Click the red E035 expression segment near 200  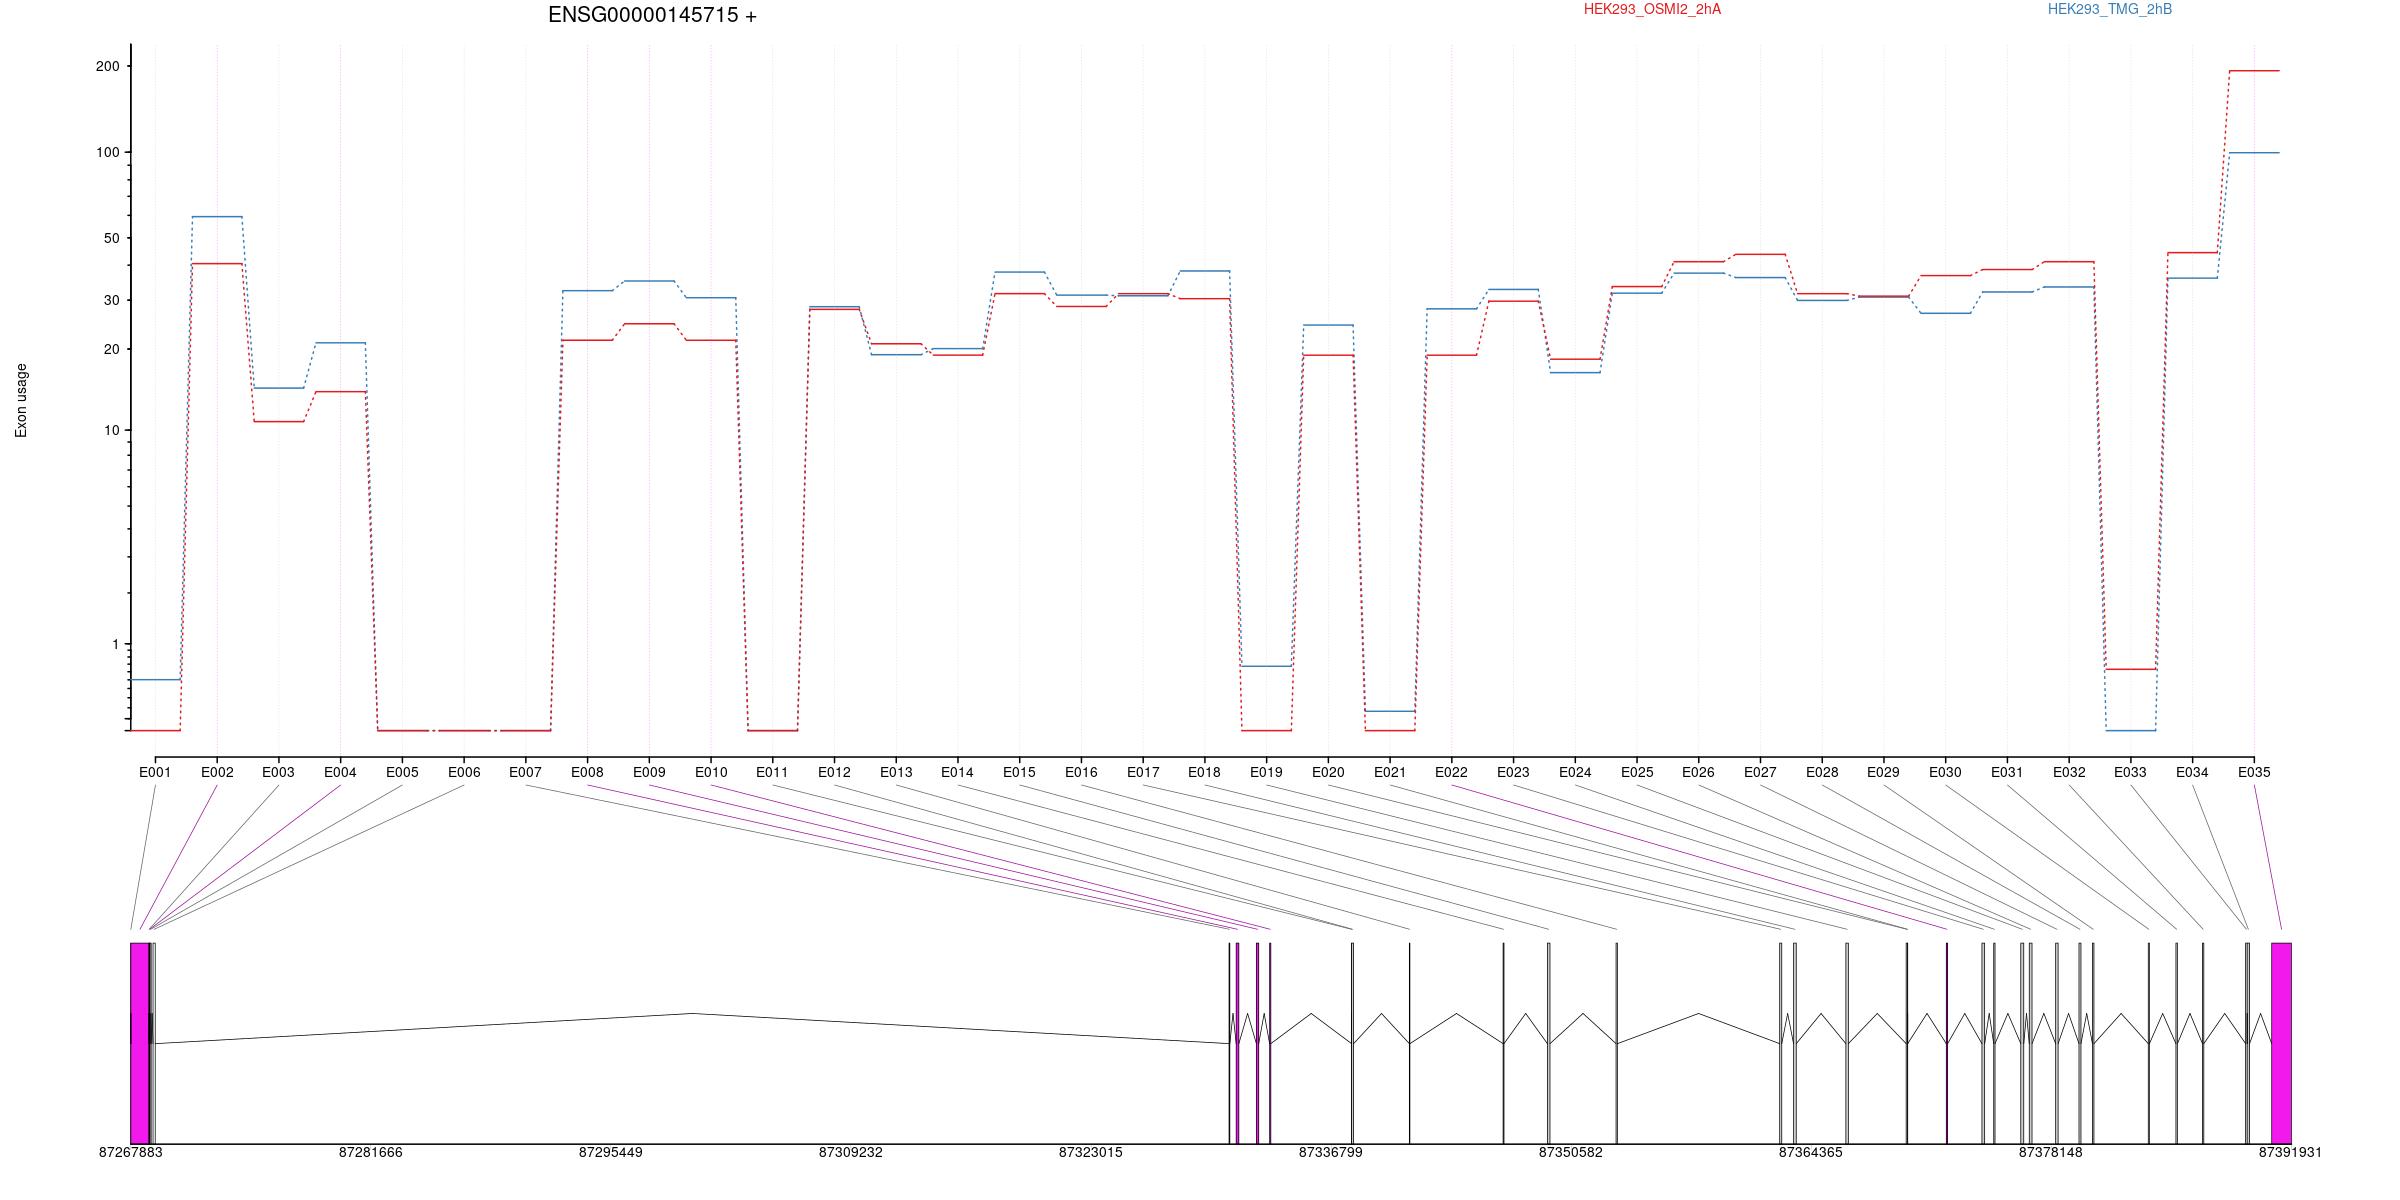2254,71
